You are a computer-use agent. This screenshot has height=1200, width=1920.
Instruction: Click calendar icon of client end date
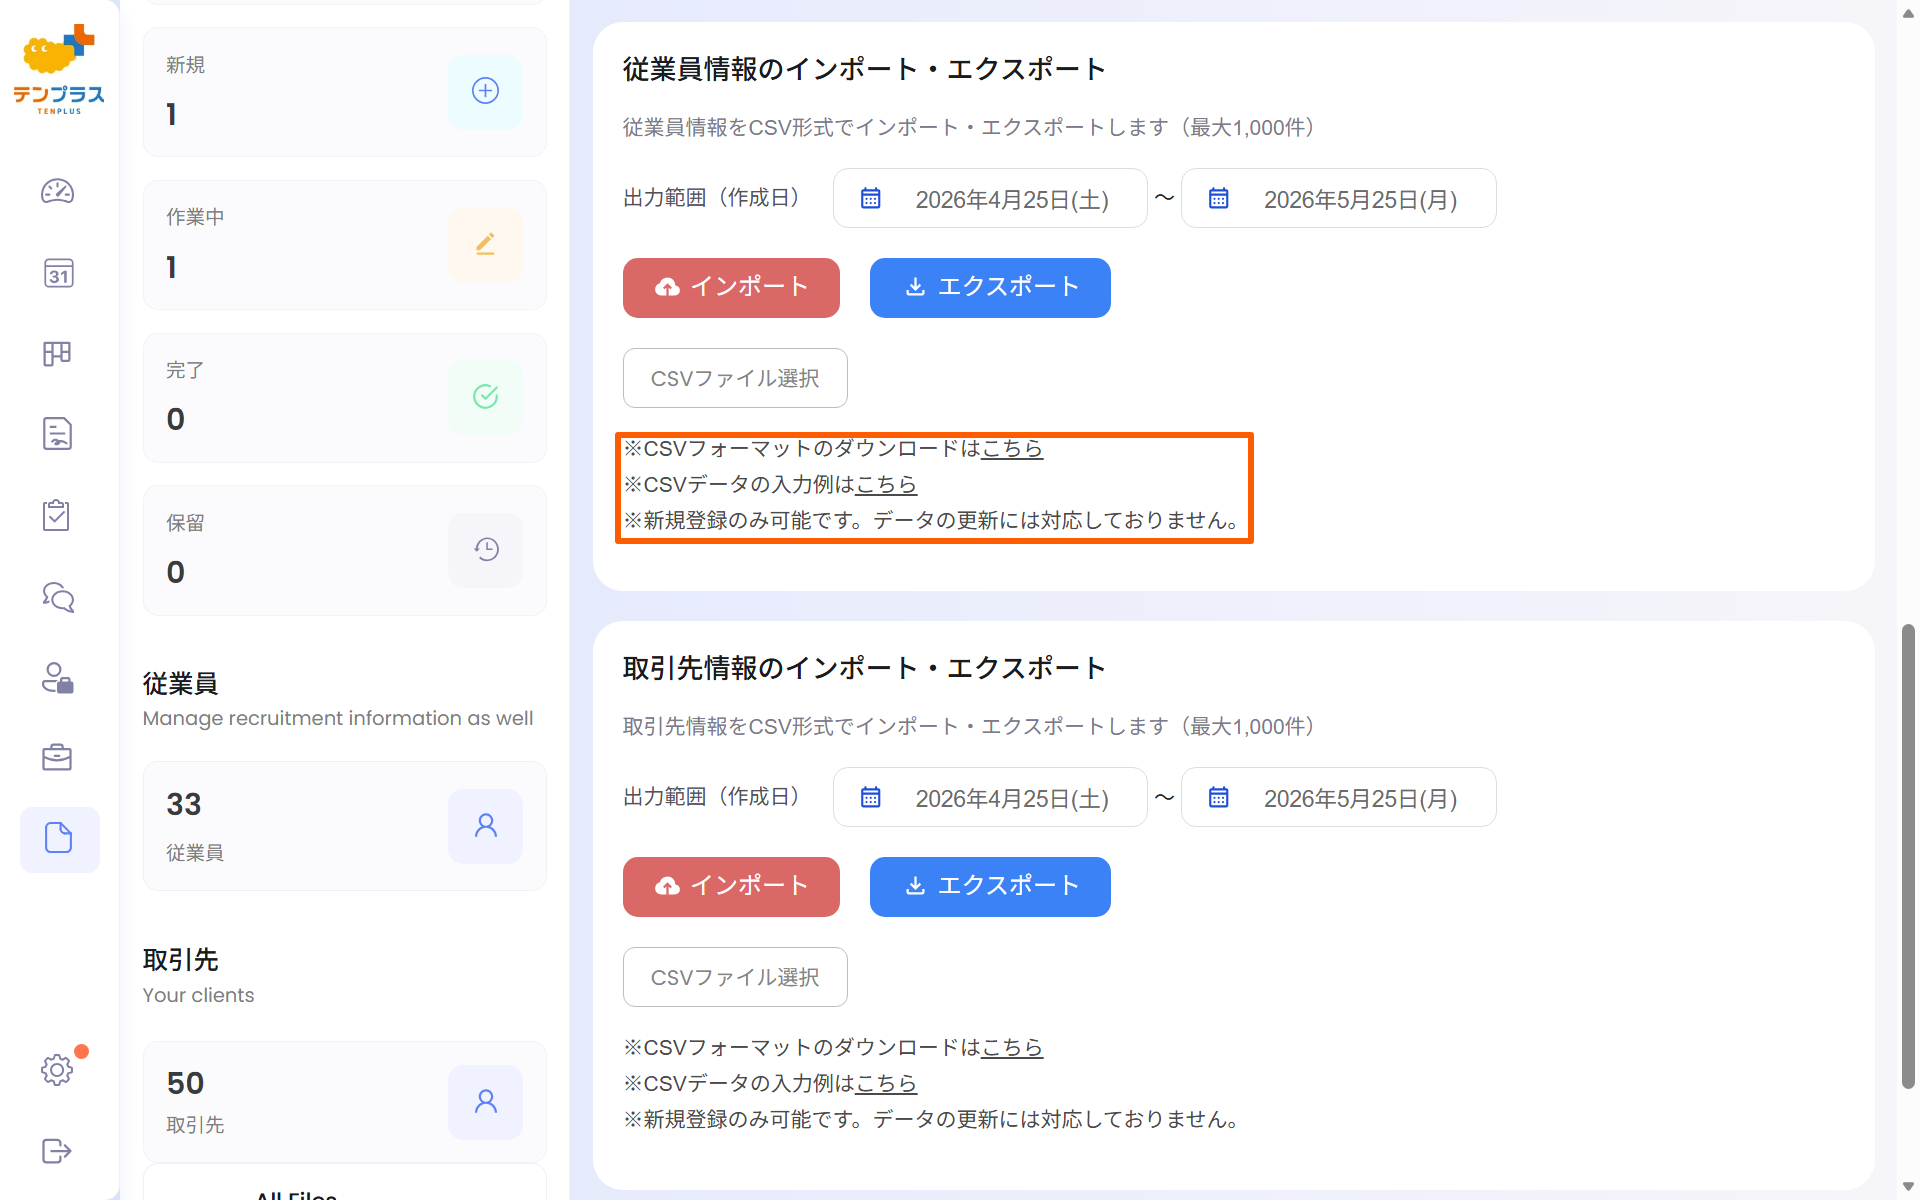point(1219,797)
